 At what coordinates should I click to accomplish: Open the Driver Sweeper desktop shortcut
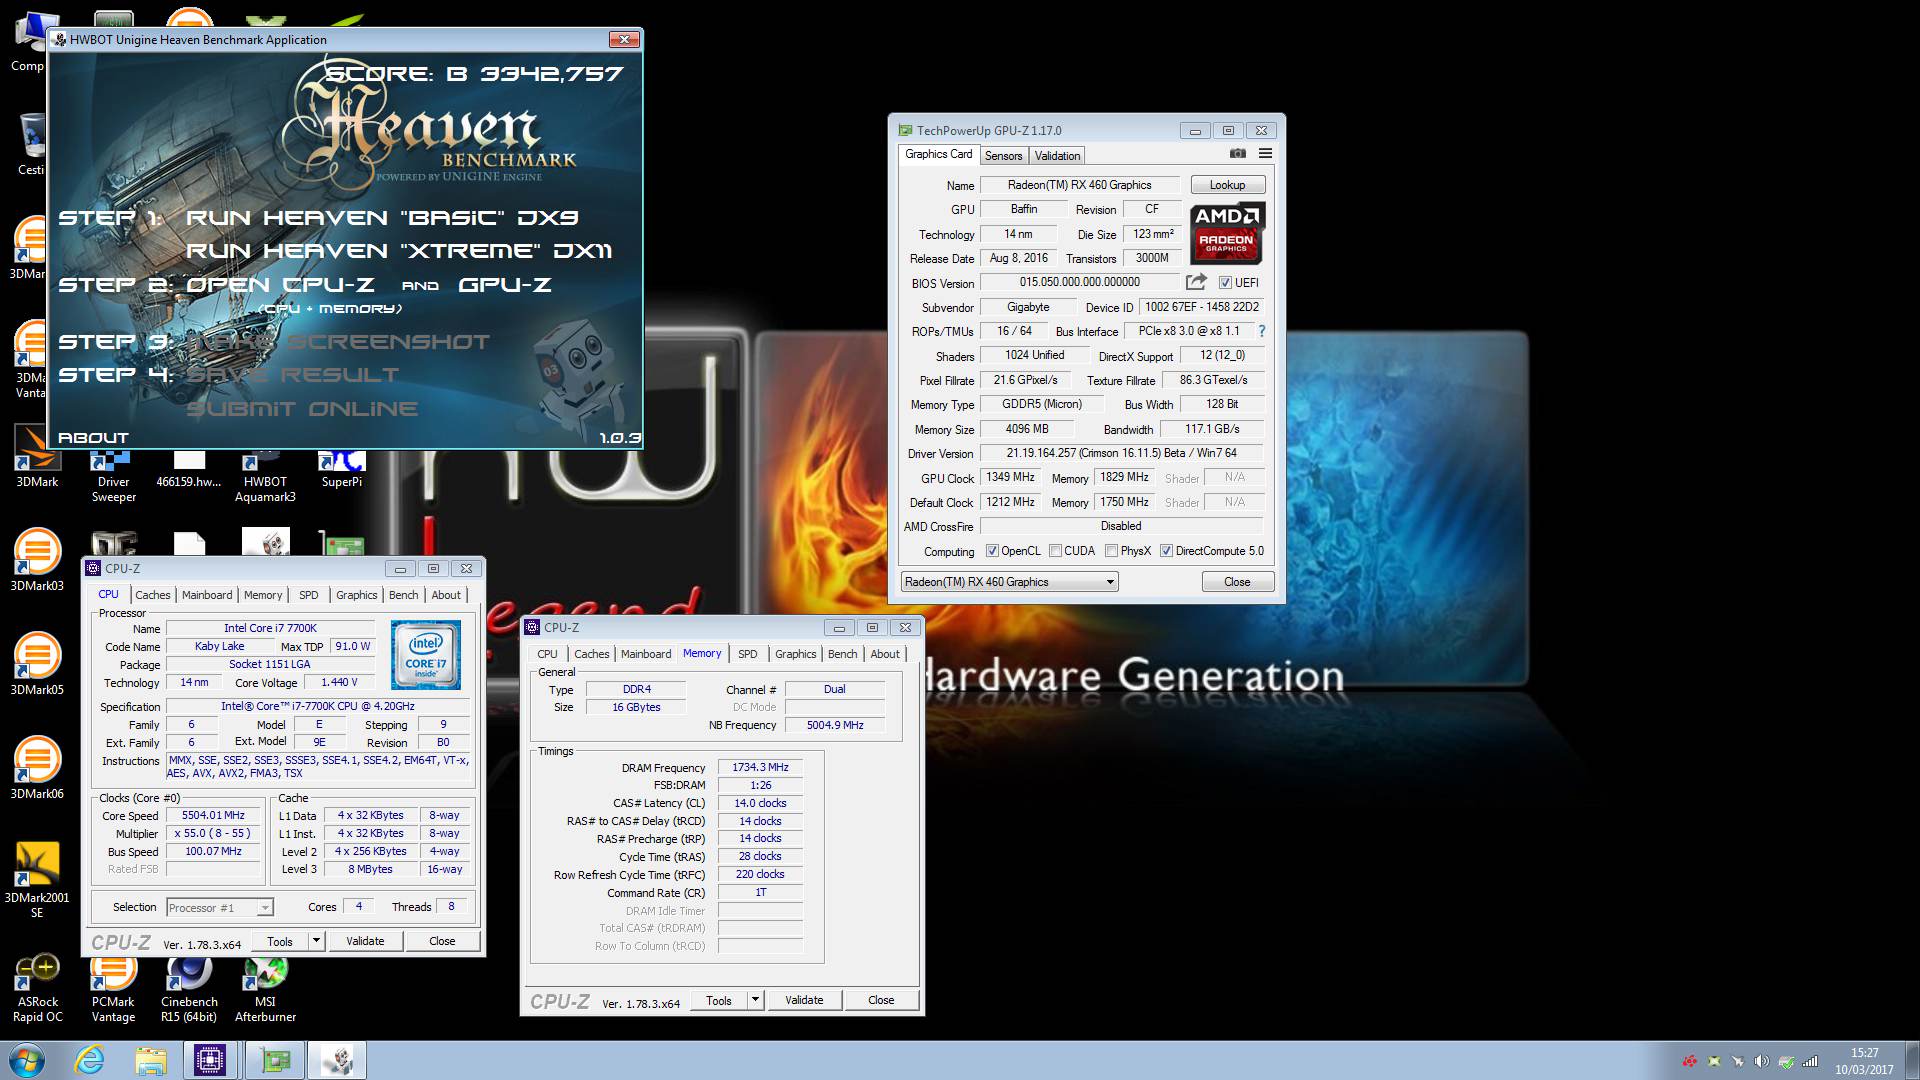tap(114, 476)
